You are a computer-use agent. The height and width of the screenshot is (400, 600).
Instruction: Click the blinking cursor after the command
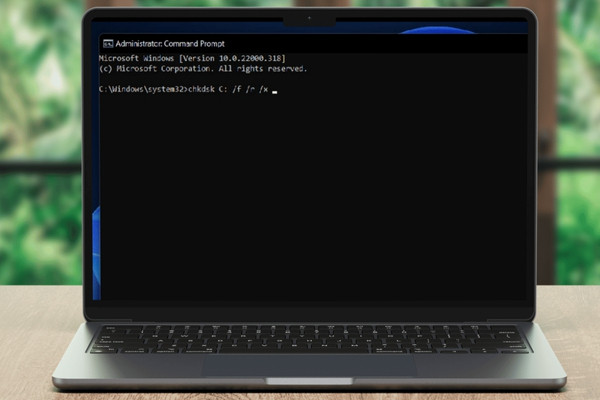coord(274,92)
